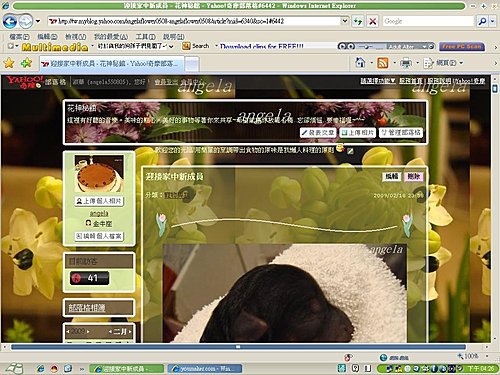Viewport: 500px width, 375px height.
Task: Click the toolbar media player play control
Action: click(x=341, y=46)
